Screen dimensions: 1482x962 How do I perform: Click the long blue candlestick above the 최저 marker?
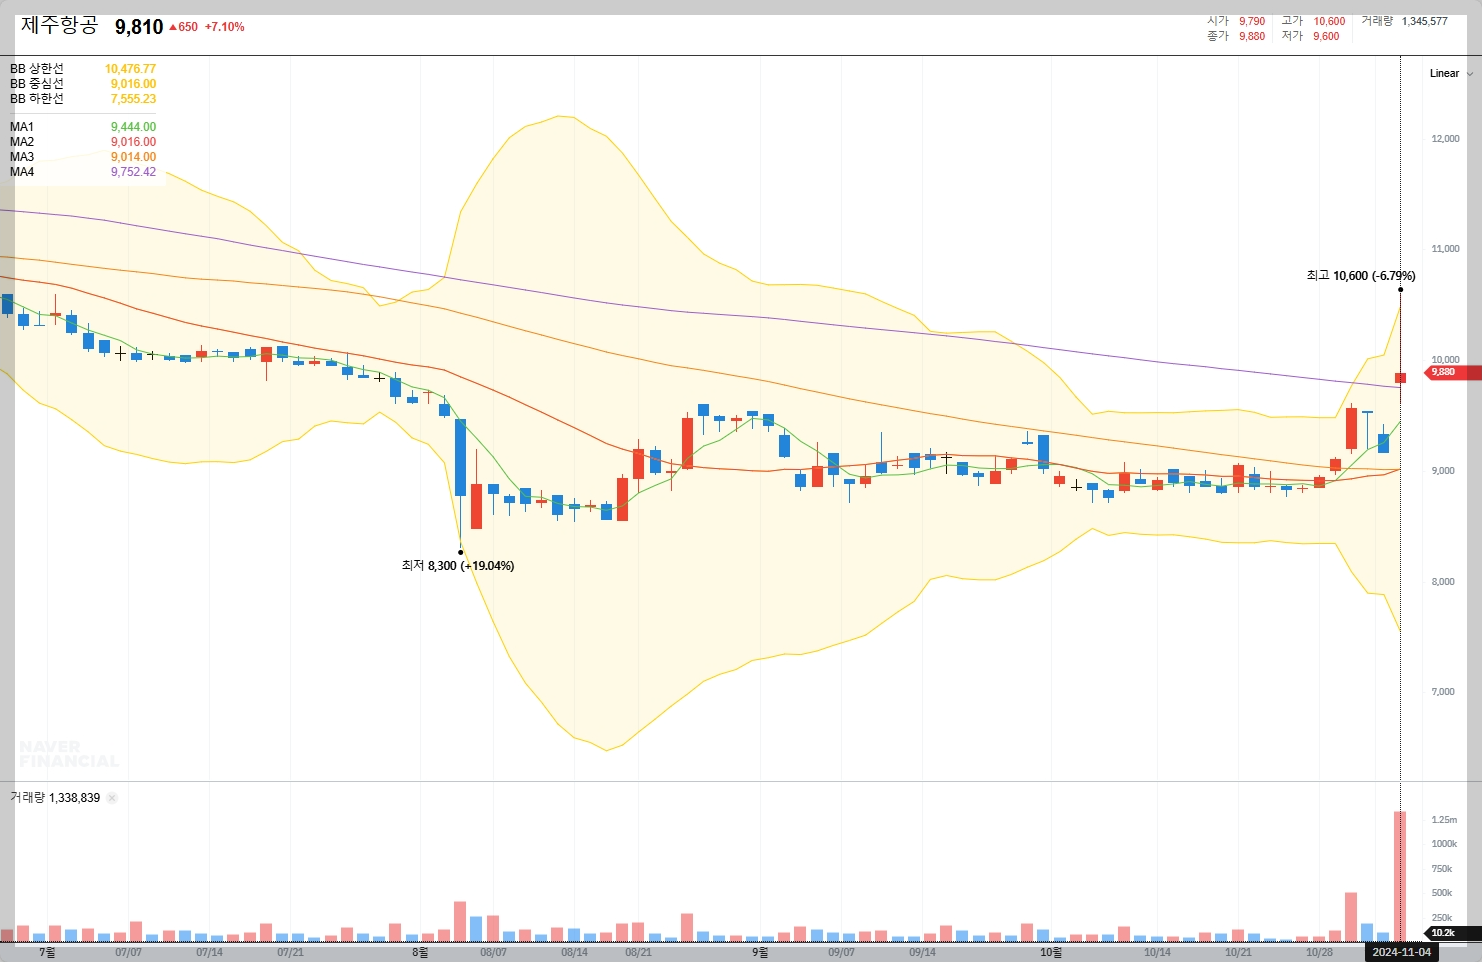tap(460, 457)
